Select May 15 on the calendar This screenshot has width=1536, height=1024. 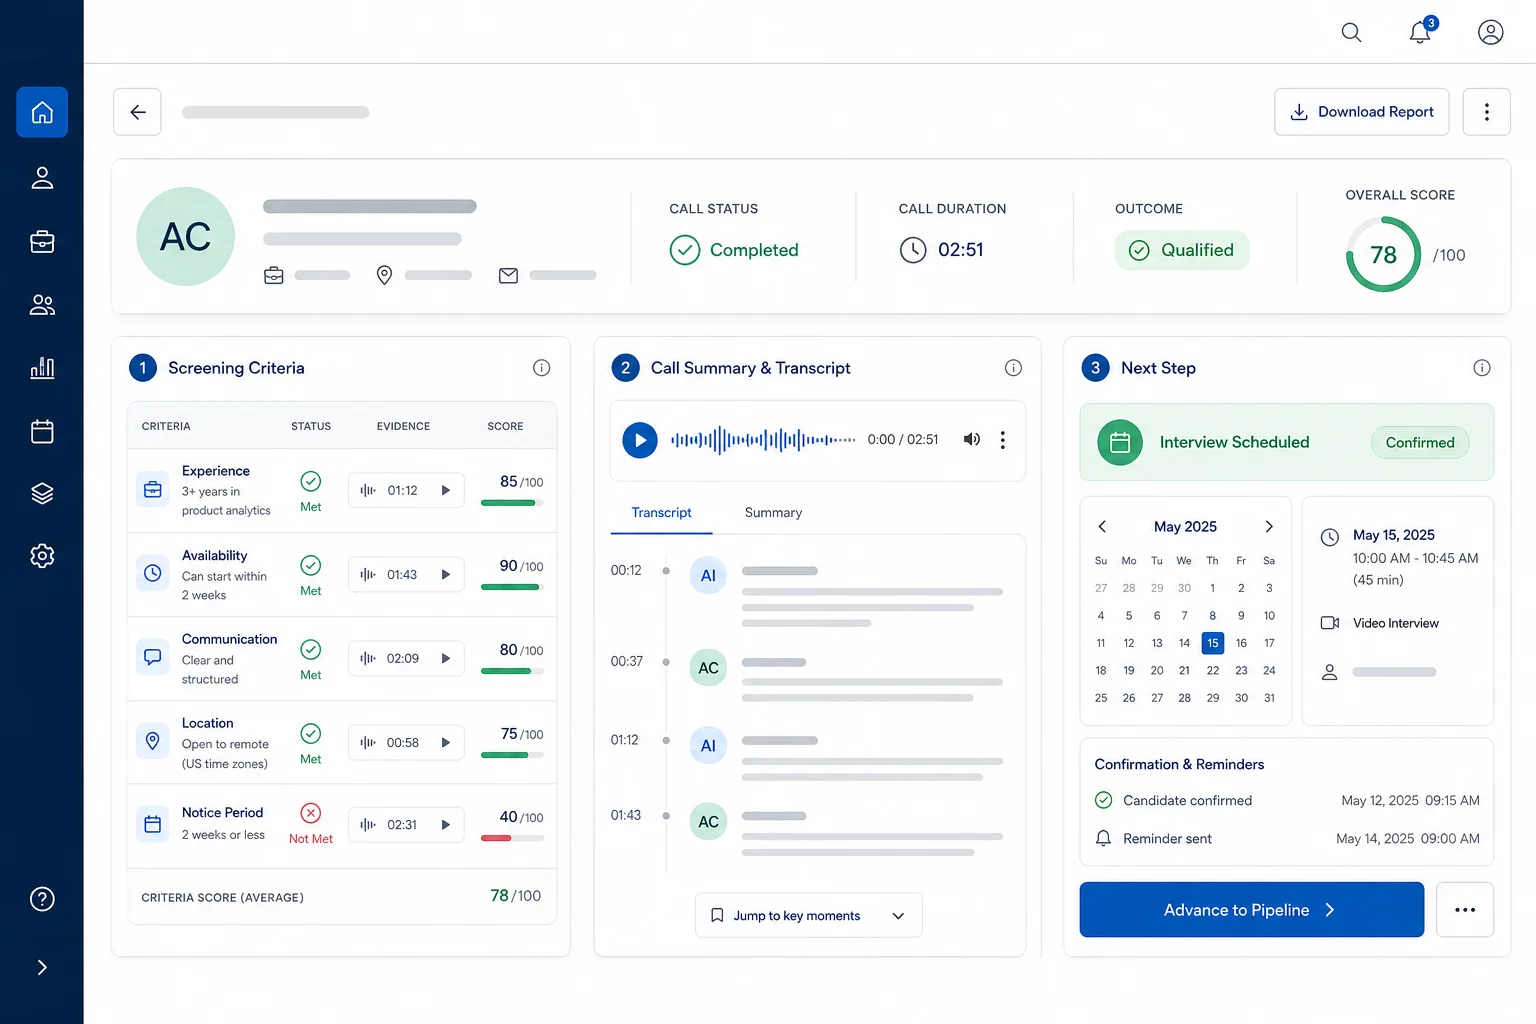[x=1213, y=643]
